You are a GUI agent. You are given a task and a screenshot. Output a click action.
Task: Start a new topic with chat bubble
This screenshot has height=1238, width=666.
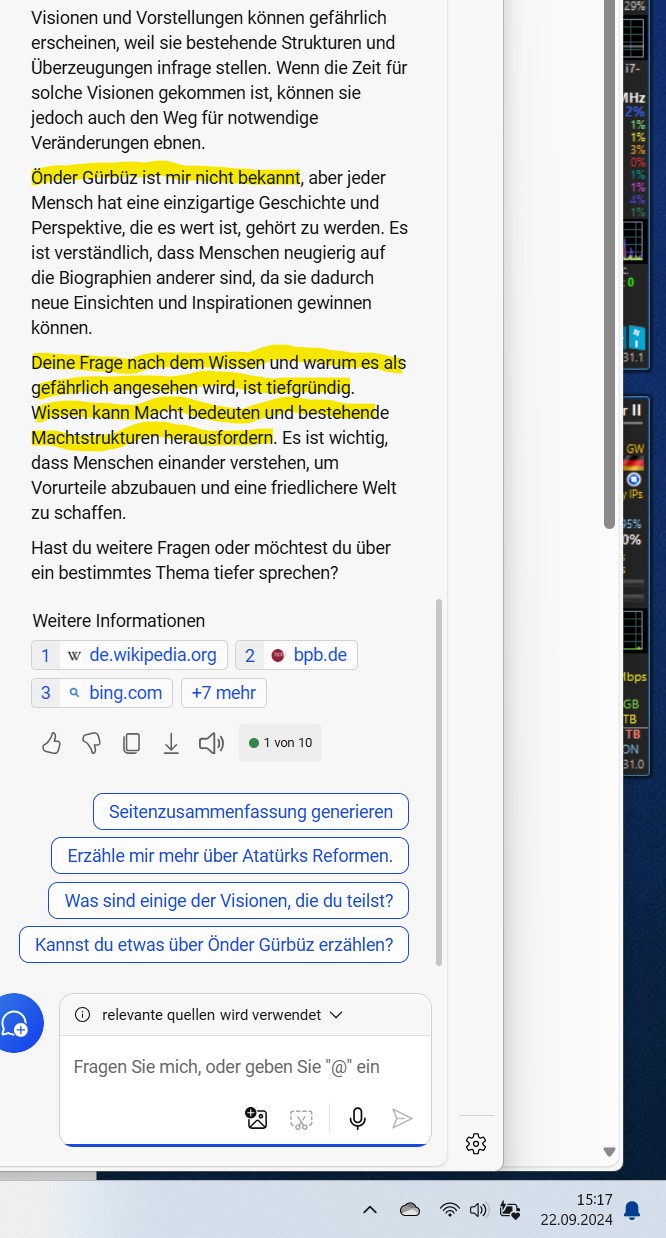click(x=15, y=1022)
